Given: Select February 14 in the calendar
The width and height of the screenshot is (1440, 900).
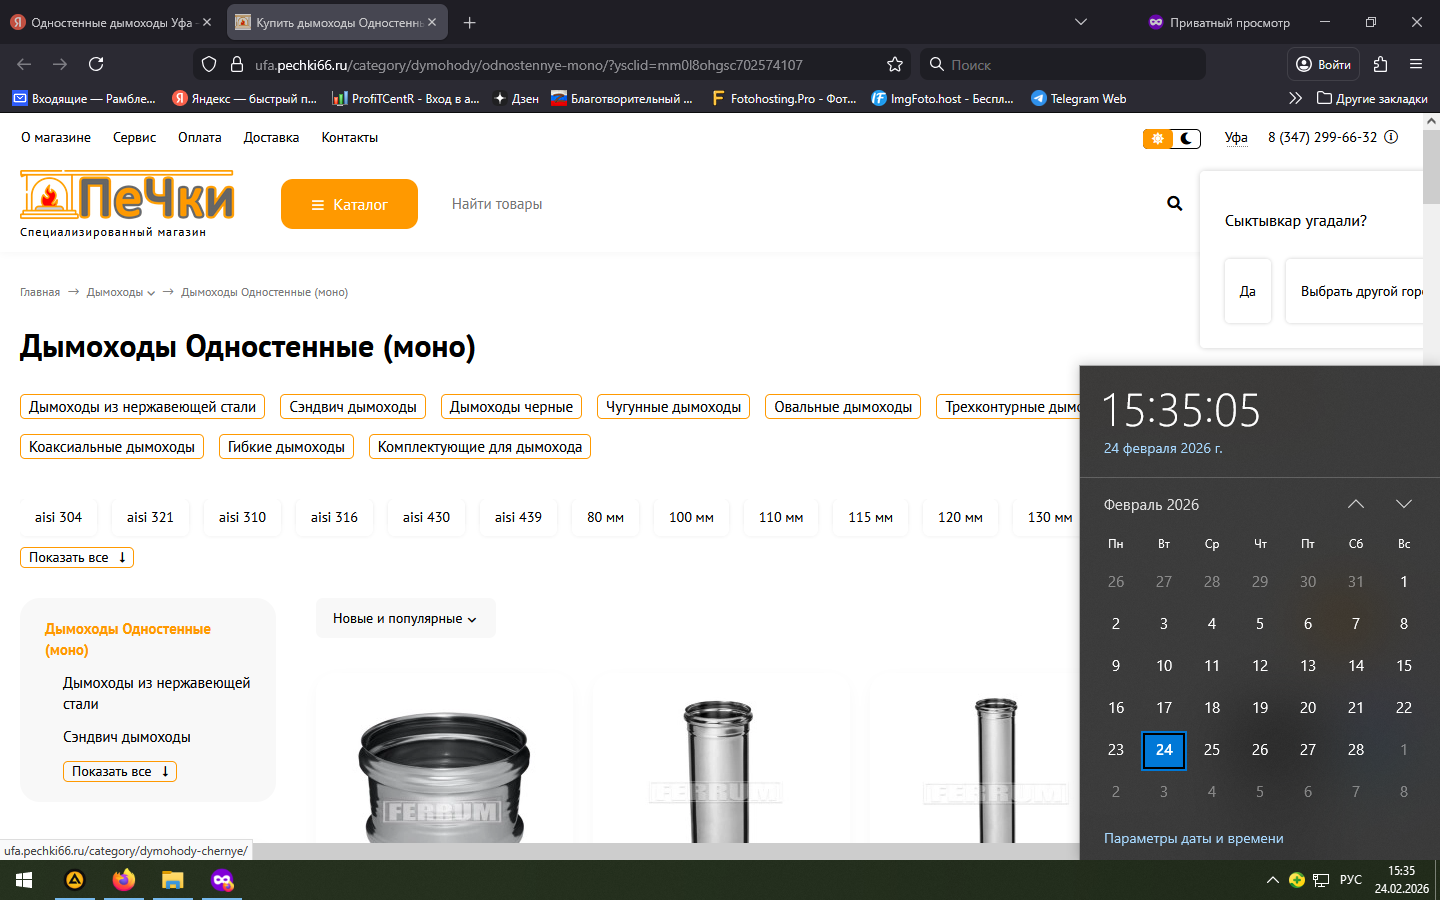Looking at the screenshot, I should [1356, 666].
